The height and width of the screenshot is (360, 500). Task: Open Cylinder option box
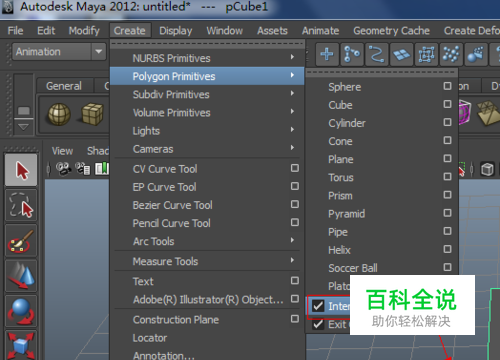[x=447, y=122]
